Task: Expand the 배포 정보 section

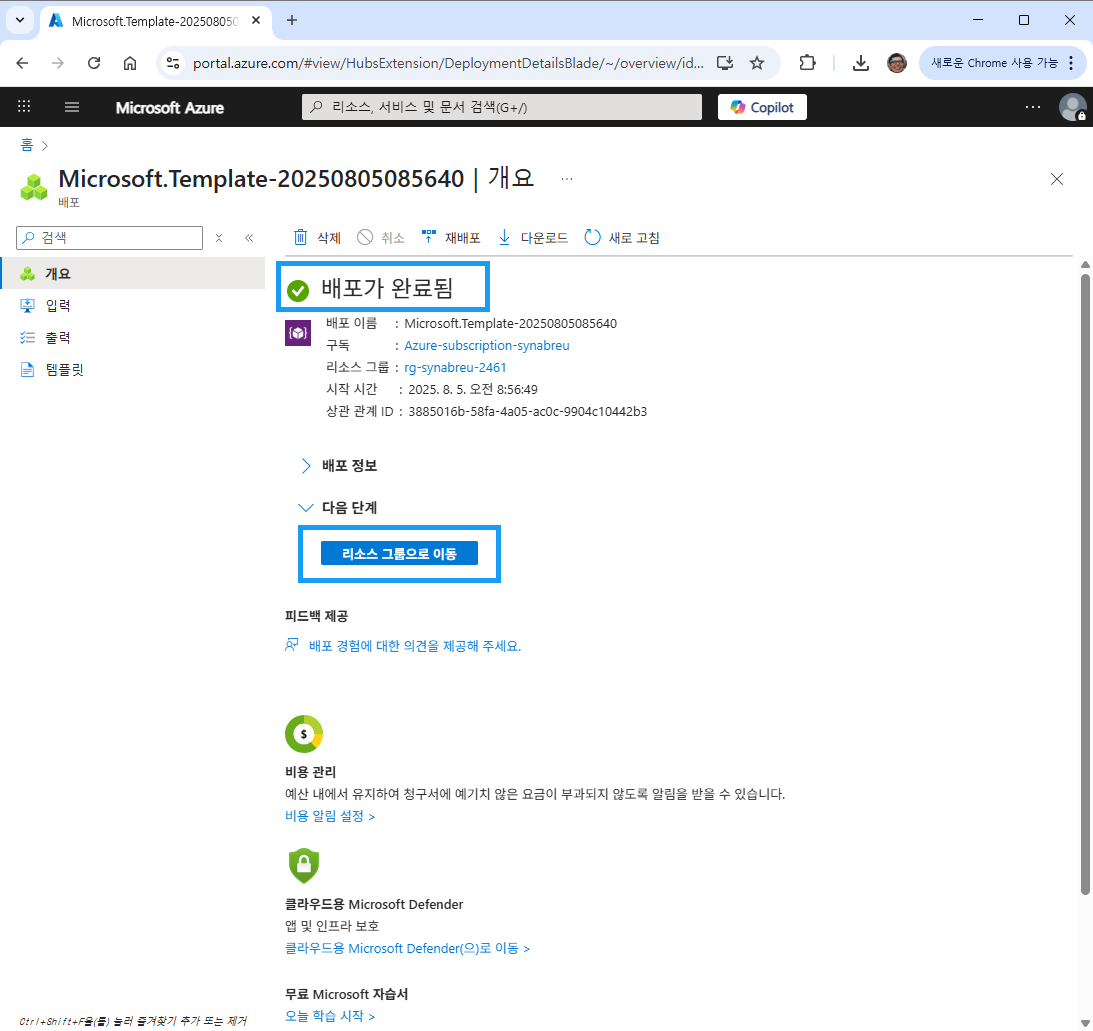Action: tap(339, 466)
